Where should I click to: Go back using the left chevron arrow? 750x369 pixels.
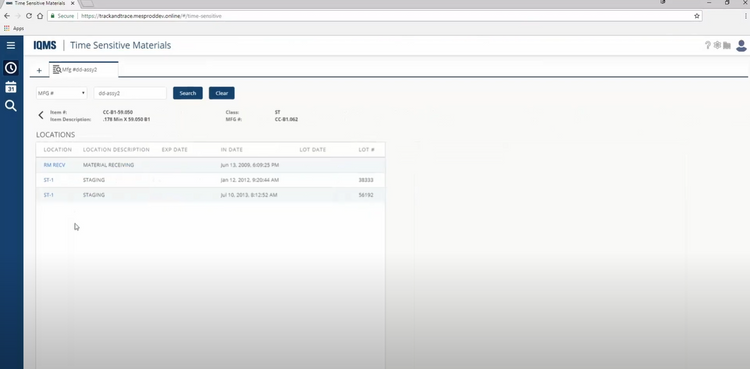(x=41, y=115)
